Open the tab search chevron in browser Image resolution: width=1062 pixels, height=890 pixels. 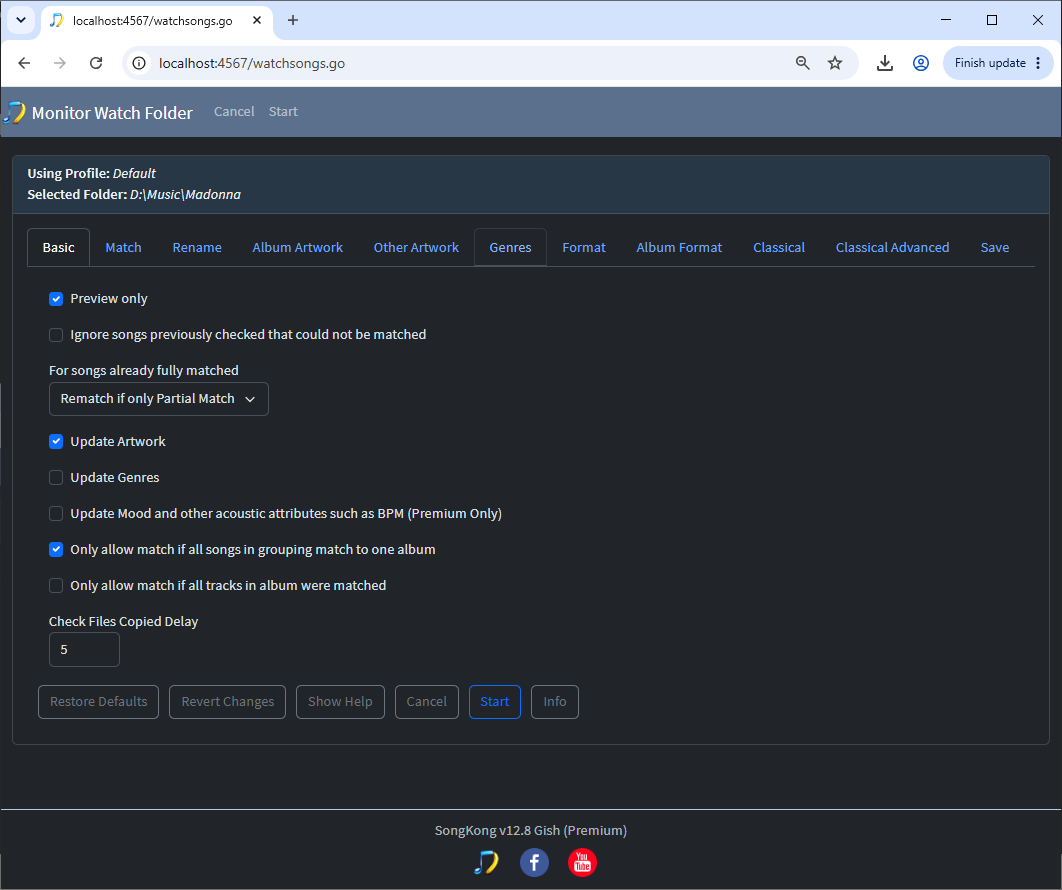[21, 20]
